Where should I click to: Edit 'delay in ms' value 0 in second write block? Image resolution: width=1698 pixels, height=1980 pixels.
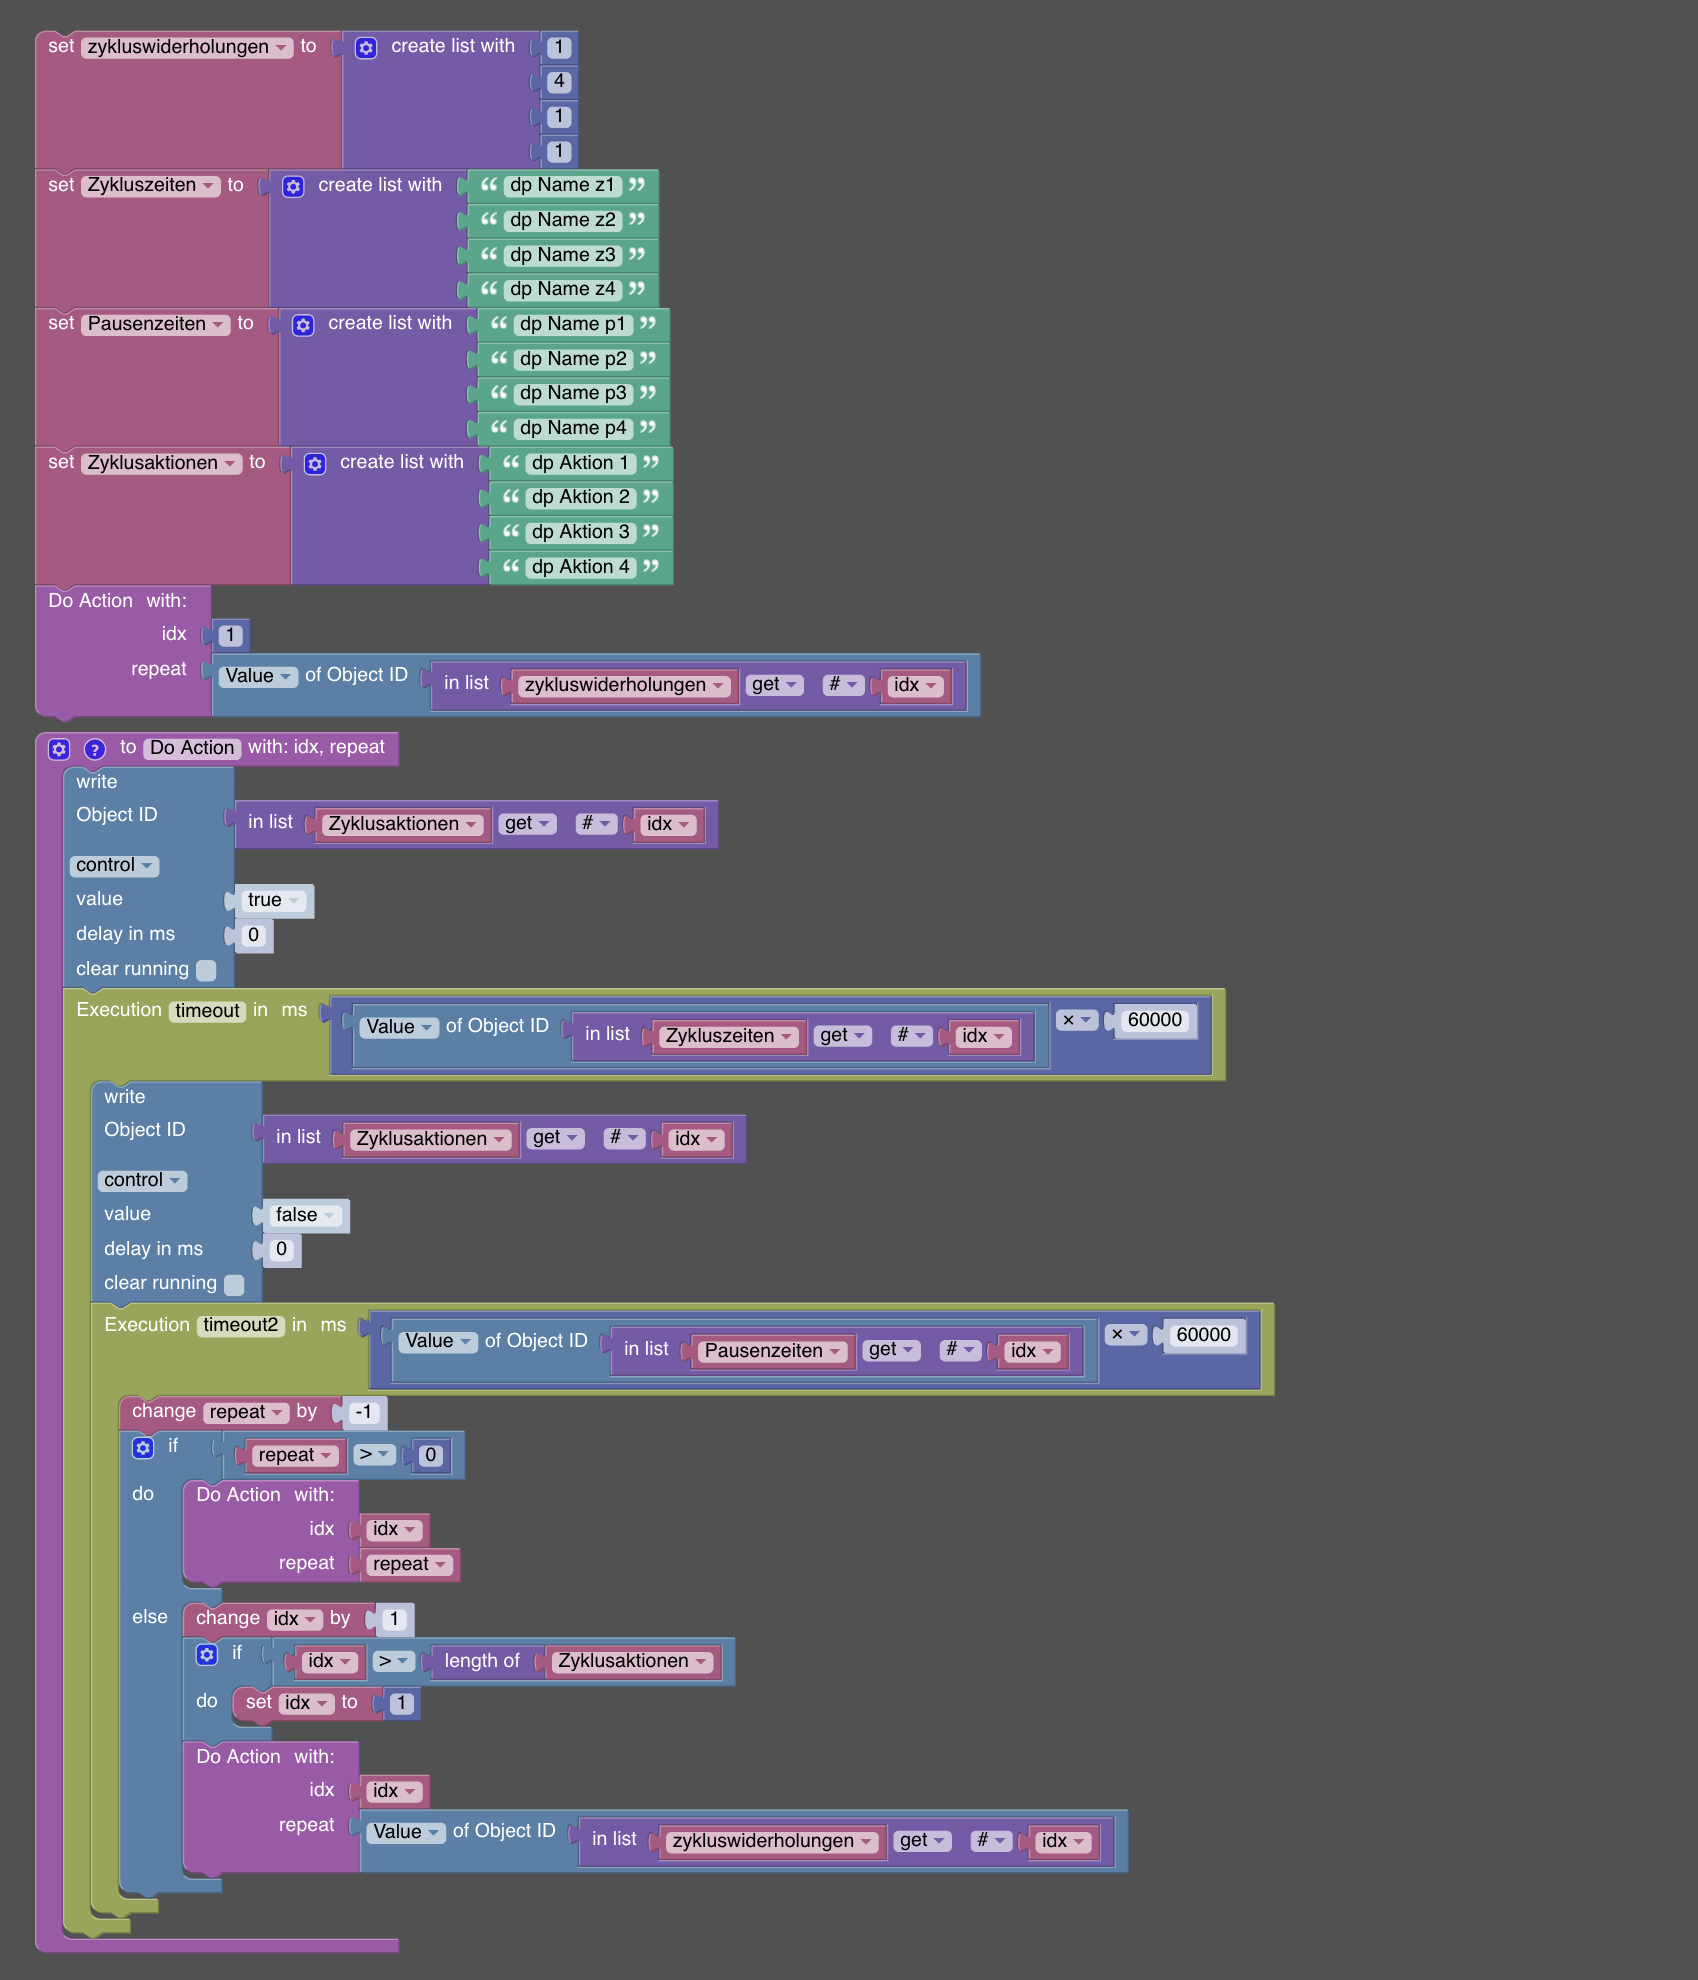[281, 1249]
